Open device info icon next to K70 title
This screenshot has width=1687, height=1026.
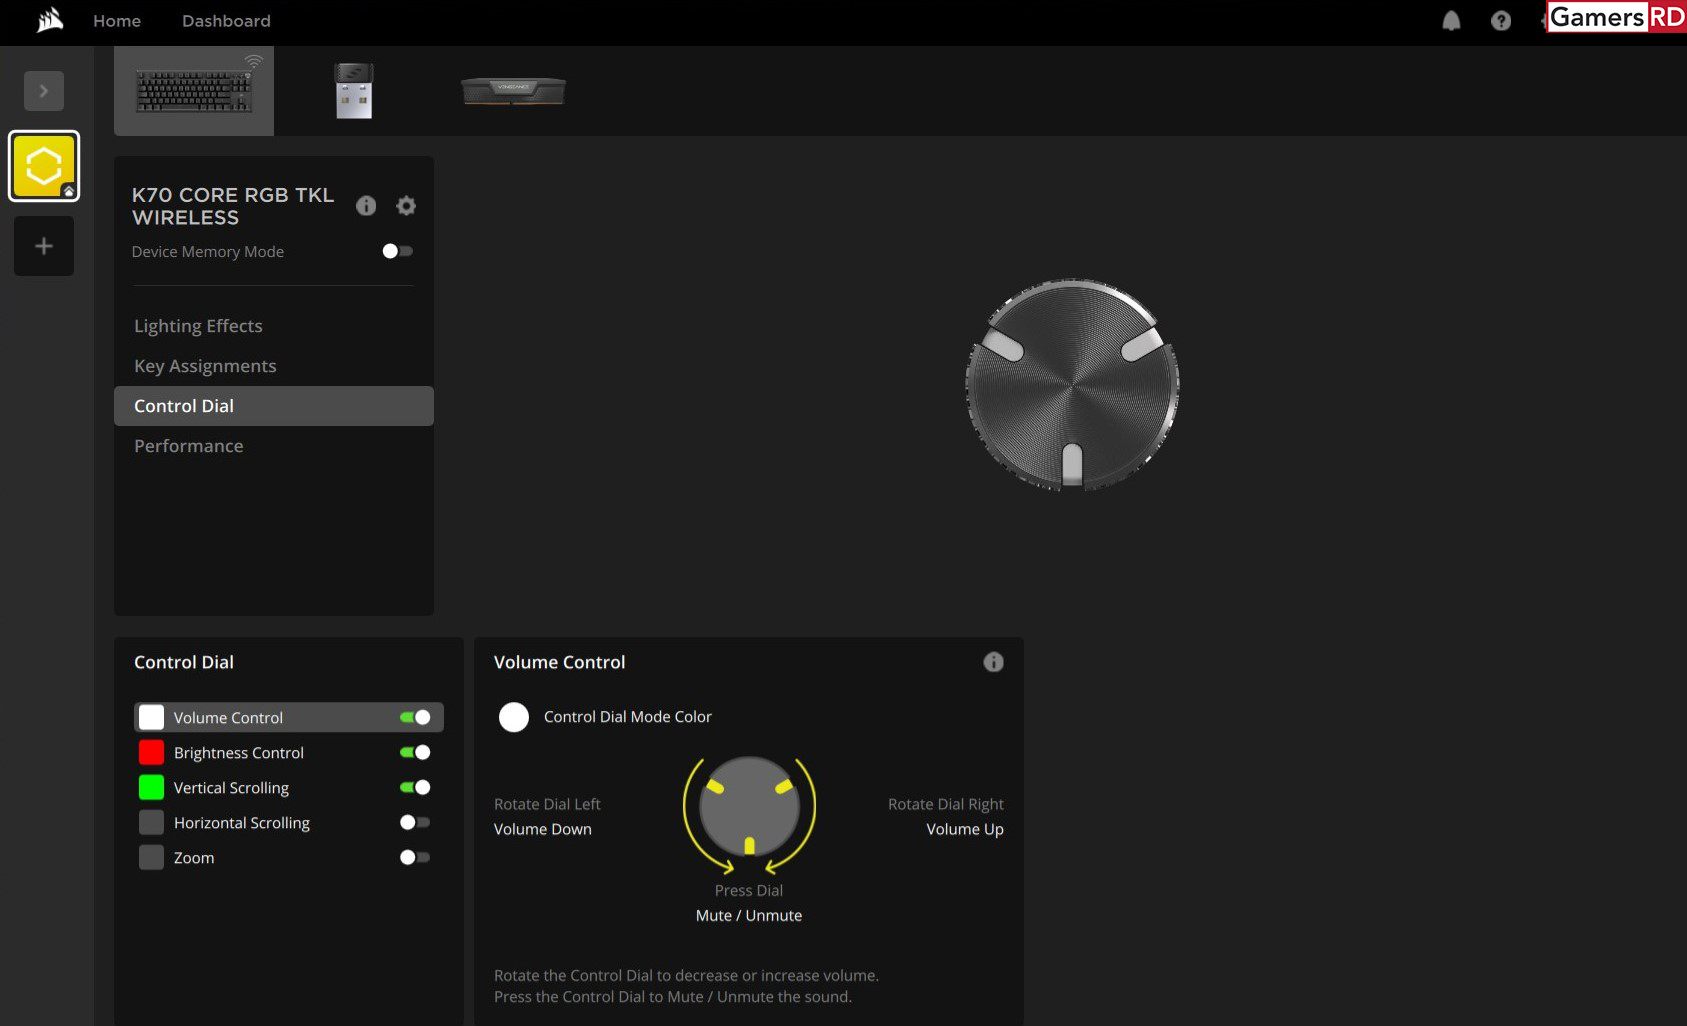tap(366, 206)
